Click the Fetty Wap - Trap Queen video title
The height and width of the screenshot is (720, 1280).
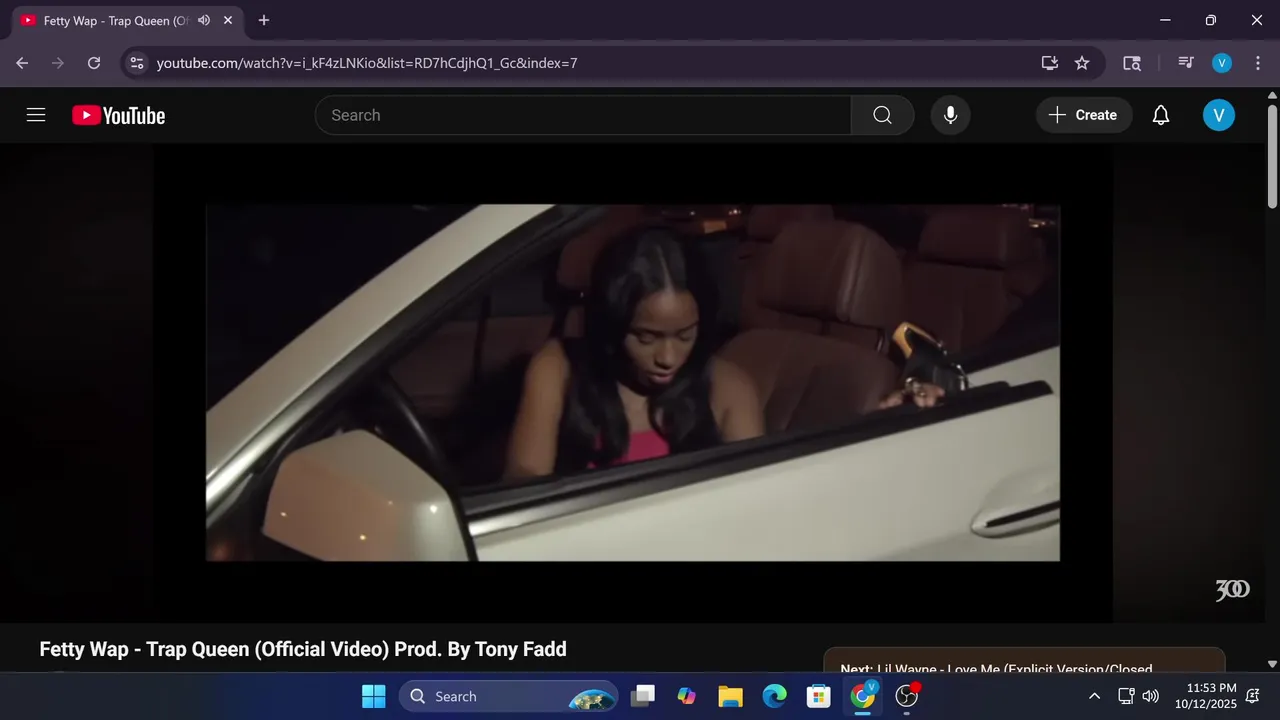[x=303, y=649]
